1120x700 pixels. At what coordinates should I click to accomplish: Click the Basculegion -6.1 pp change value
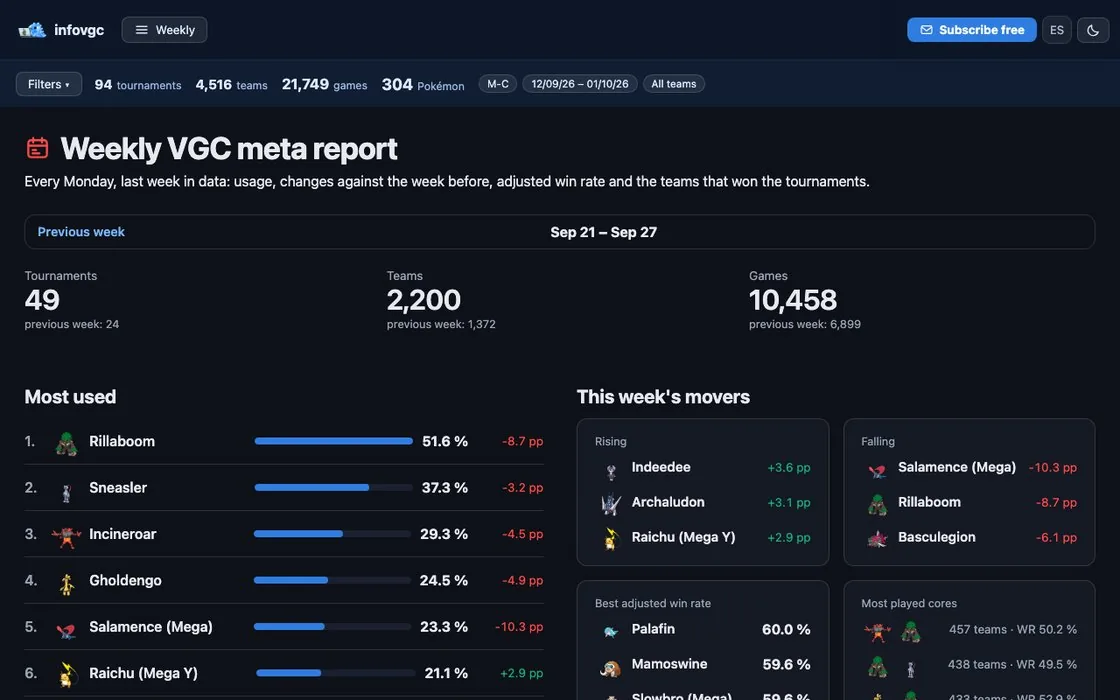1056,537
